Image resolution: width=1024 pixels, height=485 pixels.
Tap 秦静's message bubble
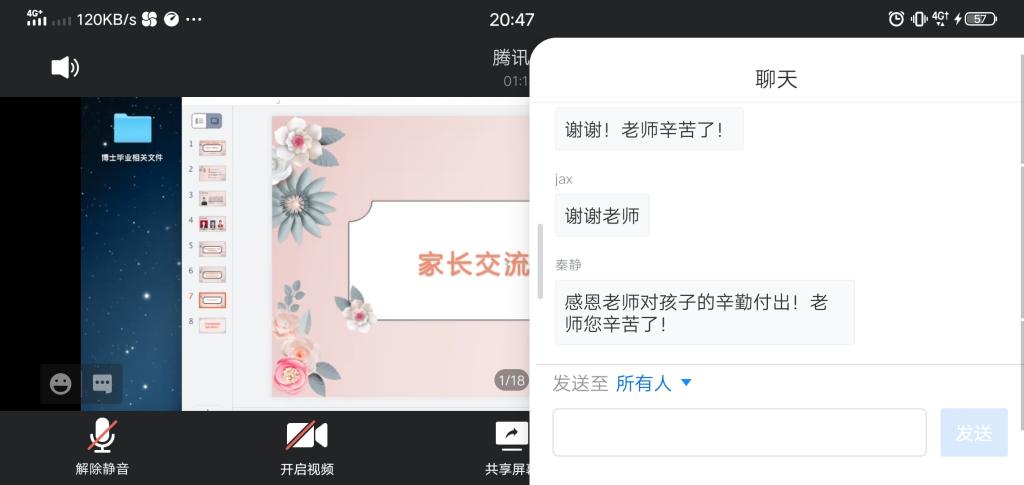tap(705, 312)
